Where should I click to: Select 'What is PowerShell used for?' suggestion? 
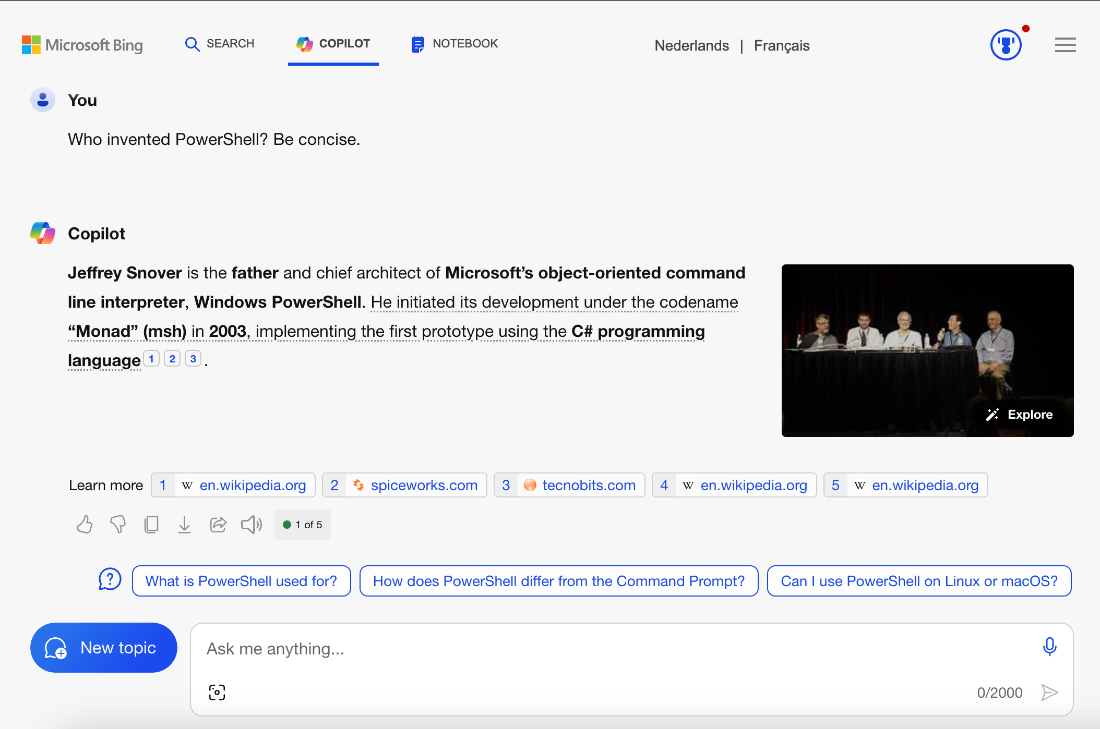241,581
